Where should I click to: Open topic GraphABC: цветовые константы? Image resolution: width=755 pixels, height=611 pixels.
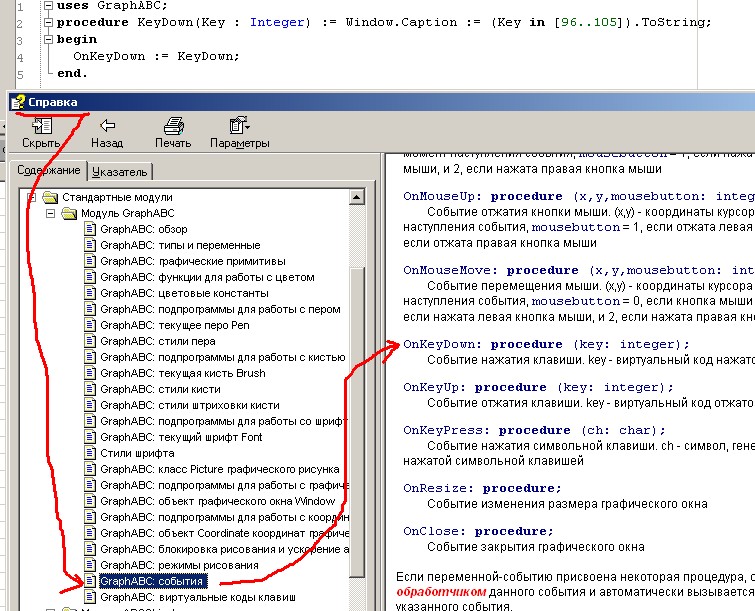[184, 294]
